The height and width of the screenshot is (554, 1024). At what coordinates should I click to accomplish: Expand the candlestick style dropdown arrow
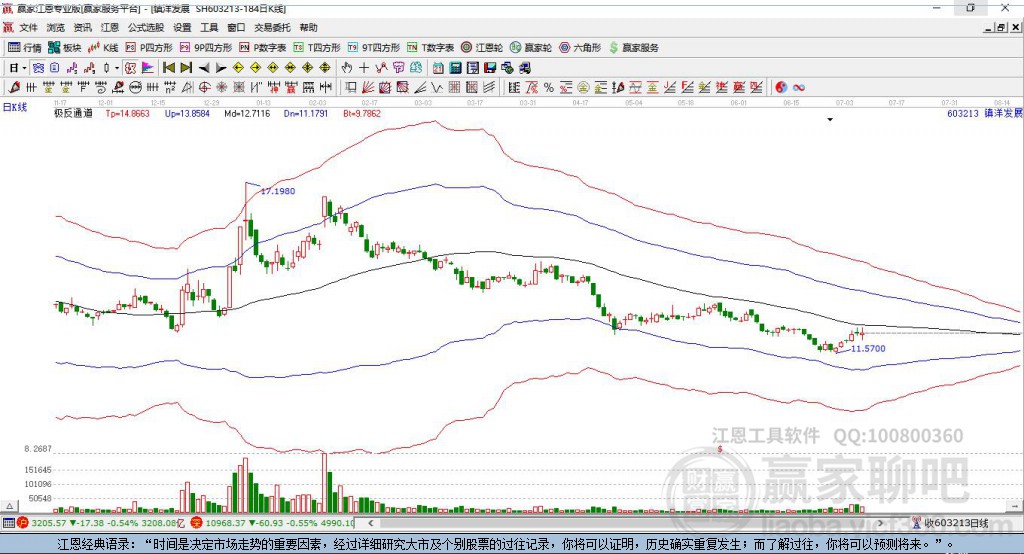(117, 68)
